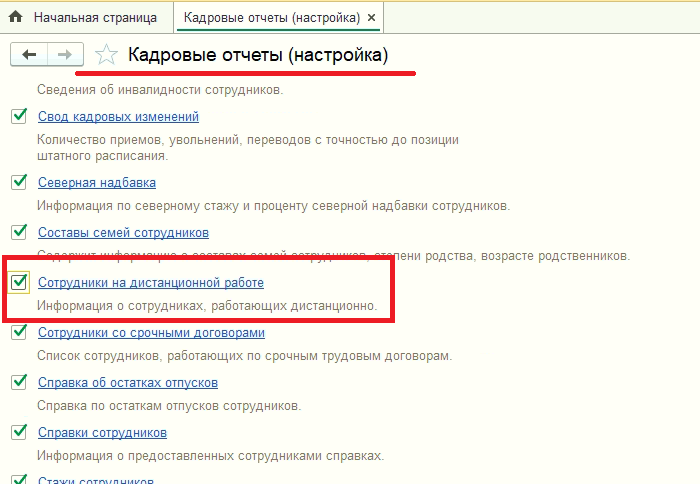This screenshot has height=484, width=700.
Task: Click the page title Кадровые отчеты (настройка)
Action: pos(258,55)
